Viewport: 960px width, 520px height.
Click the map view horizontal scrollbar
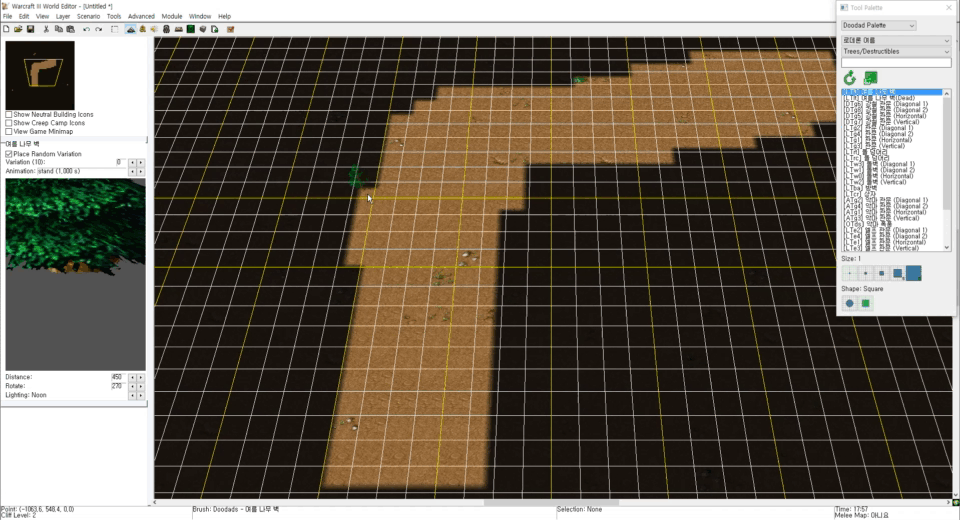(x=551, y=503)
